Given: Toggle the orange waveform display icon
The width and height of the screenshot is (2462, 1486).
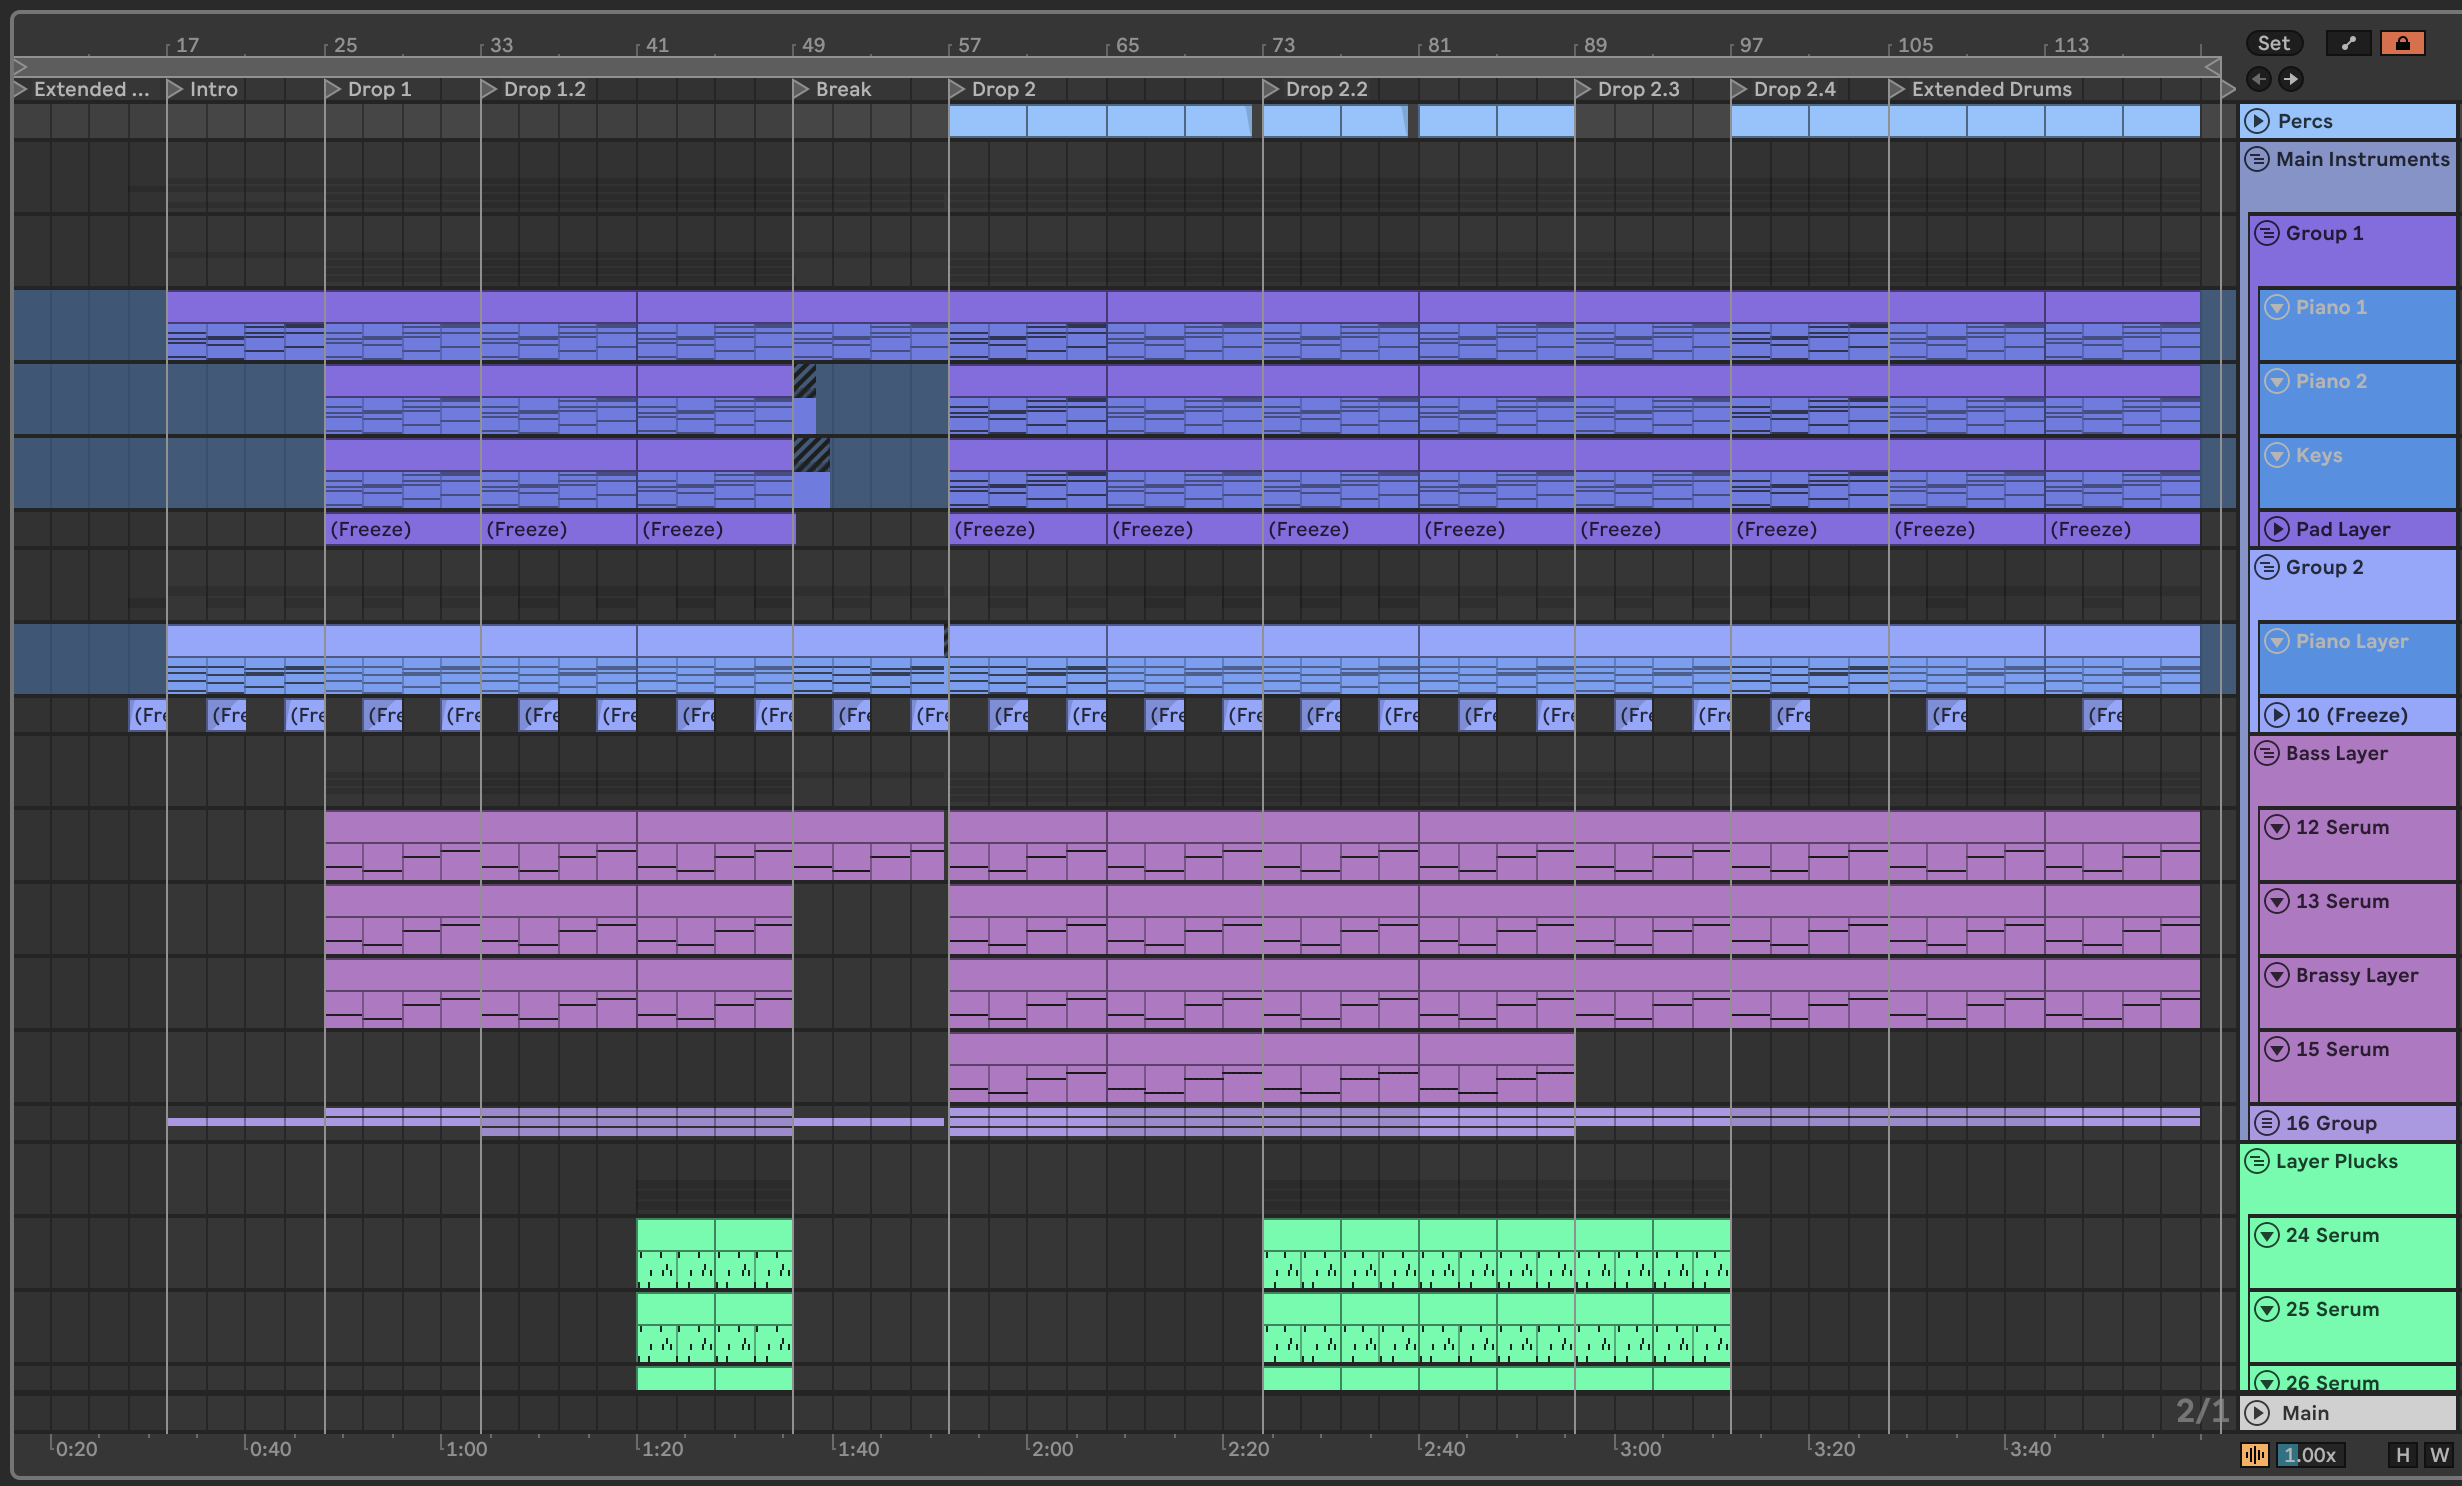Looking at the screenshot, I should tap(2254, 1455).
